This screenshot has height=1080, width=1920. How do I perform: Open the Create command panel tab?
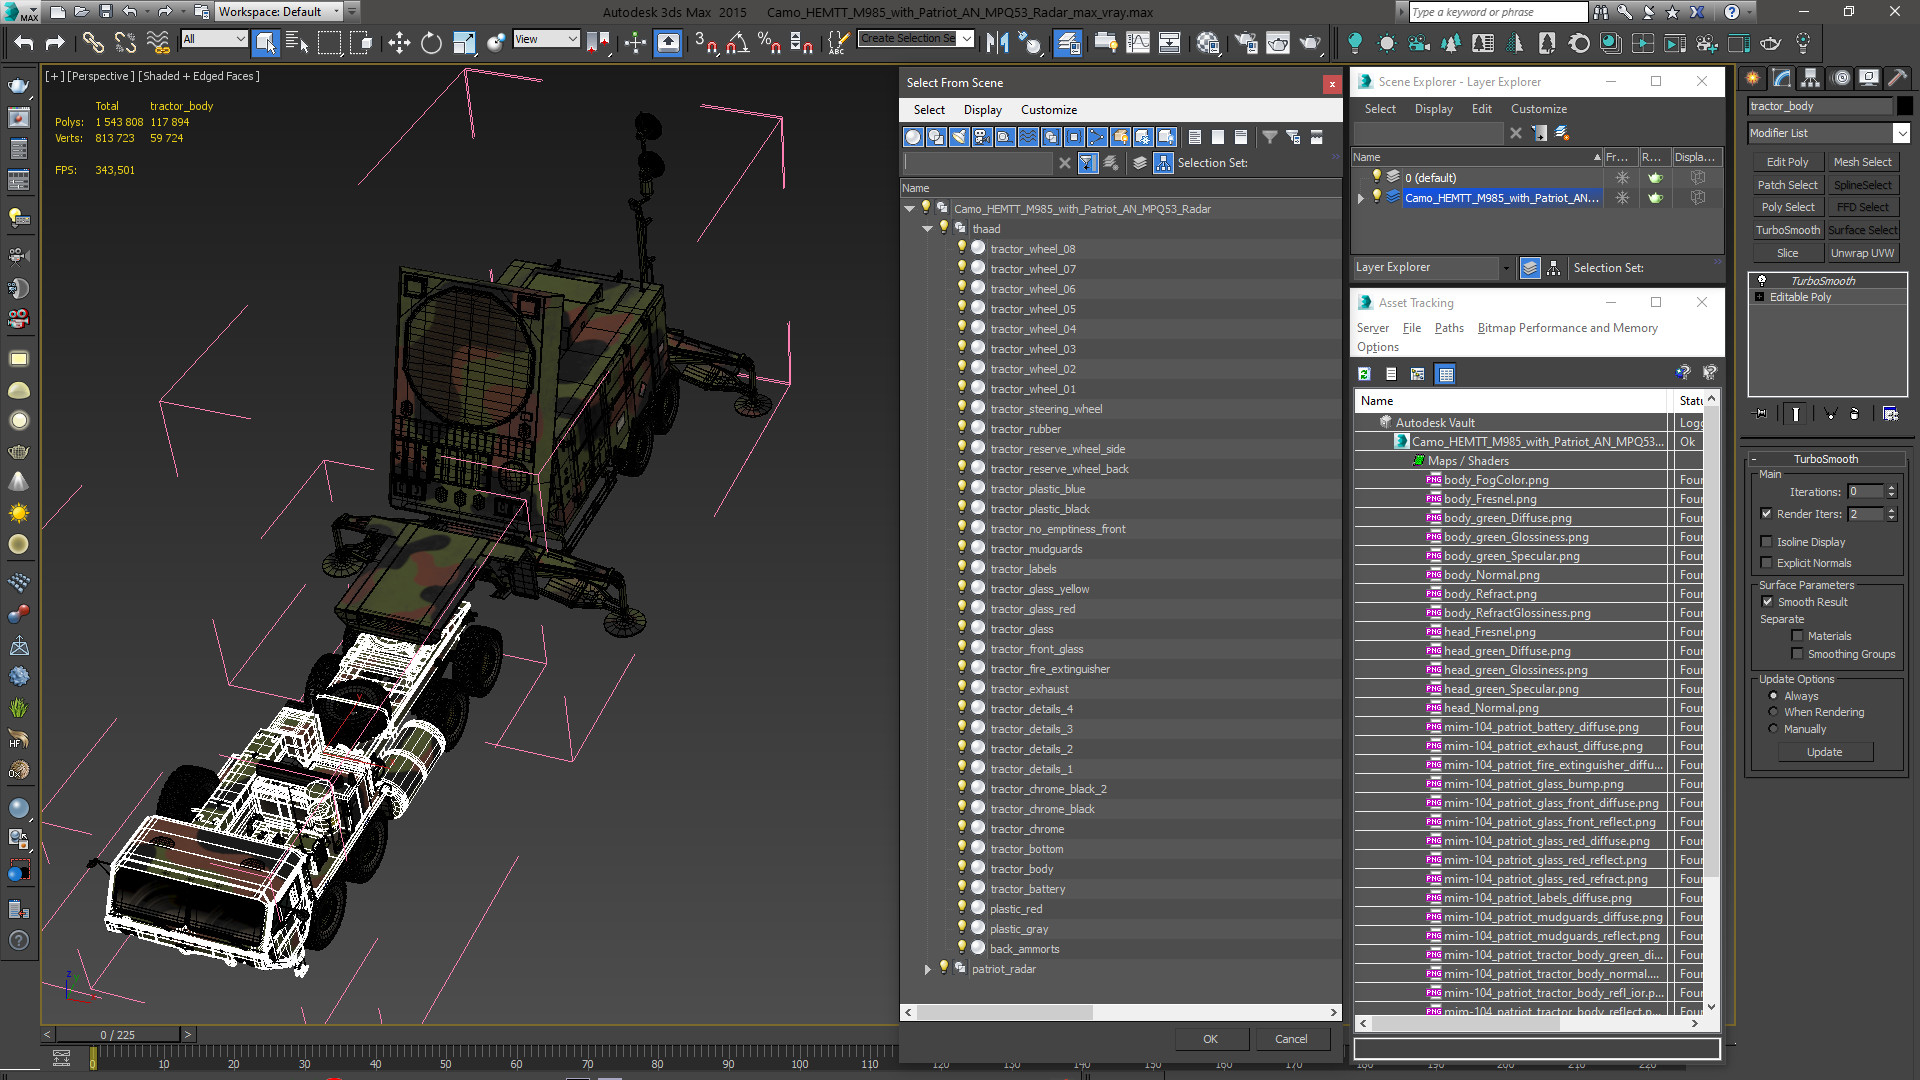1753,78
